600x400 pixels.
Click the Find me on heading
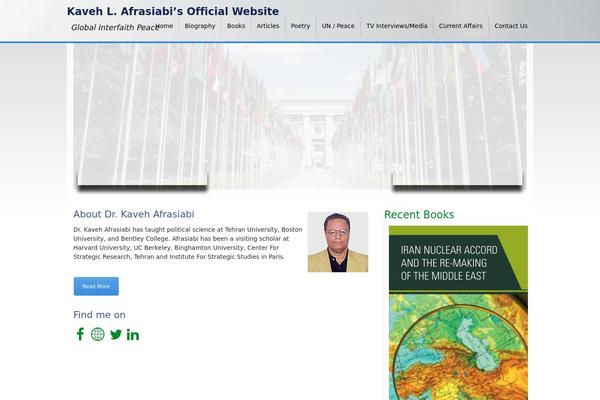pos(99,315)
